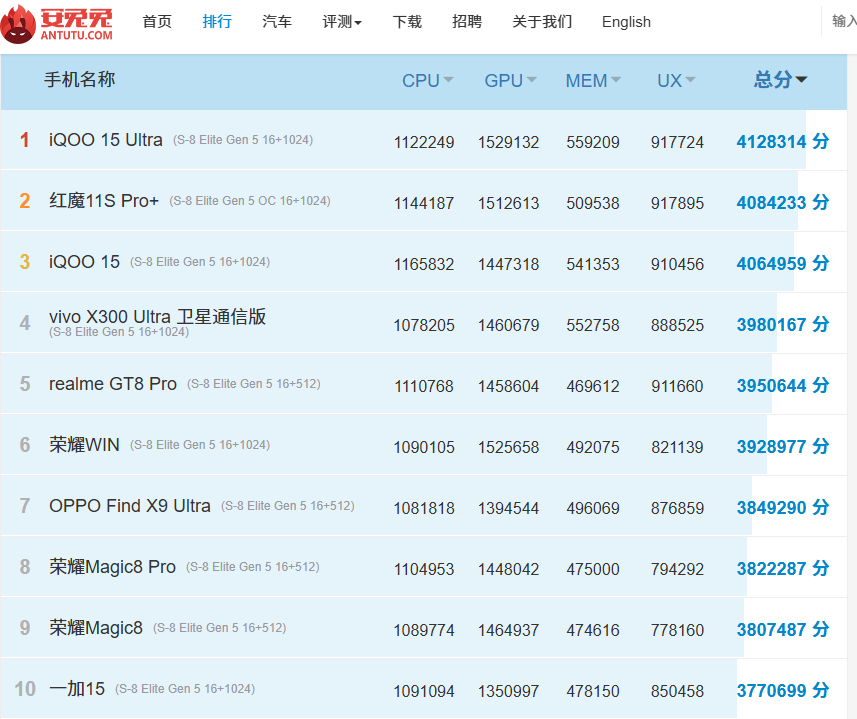Click total score 4128314 分
Screen dimensions: 857x719
click(783, 142)
